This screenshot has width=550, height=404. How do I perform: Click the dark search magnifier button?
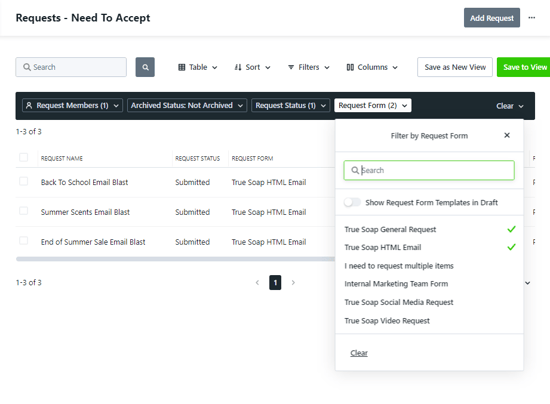[145, 67]
